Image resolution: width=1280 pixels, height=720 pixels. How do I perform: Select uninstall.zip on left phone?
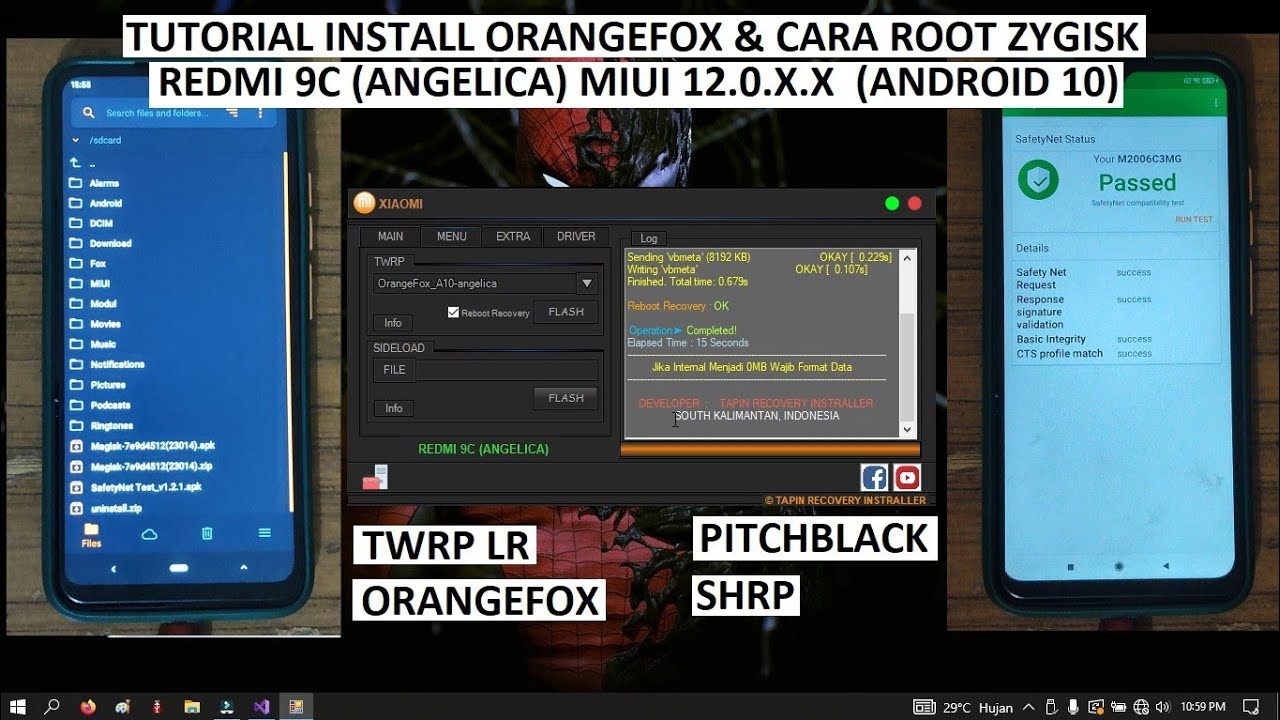[x=104, y=508]
